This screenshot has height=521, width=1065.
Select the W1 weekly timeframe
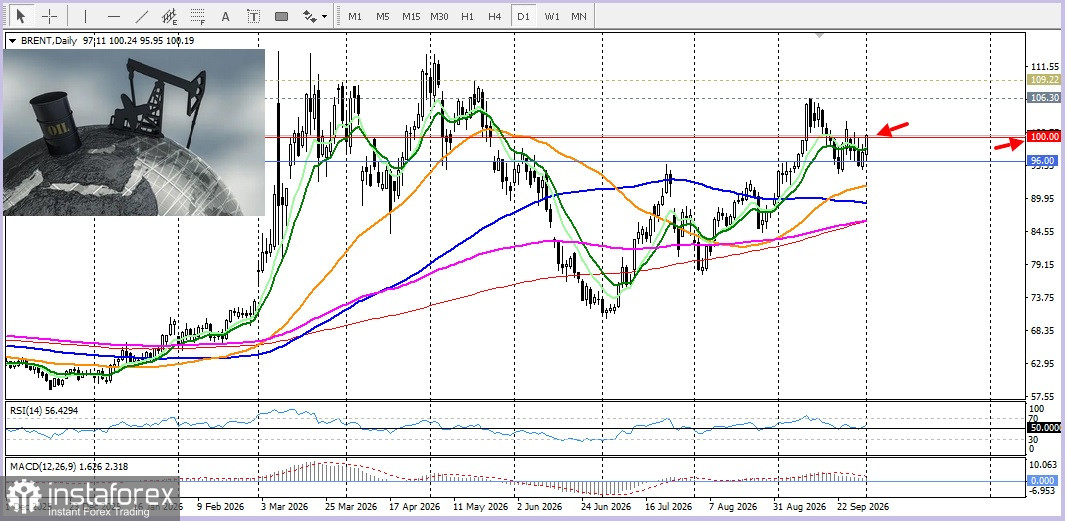[552, 16]
